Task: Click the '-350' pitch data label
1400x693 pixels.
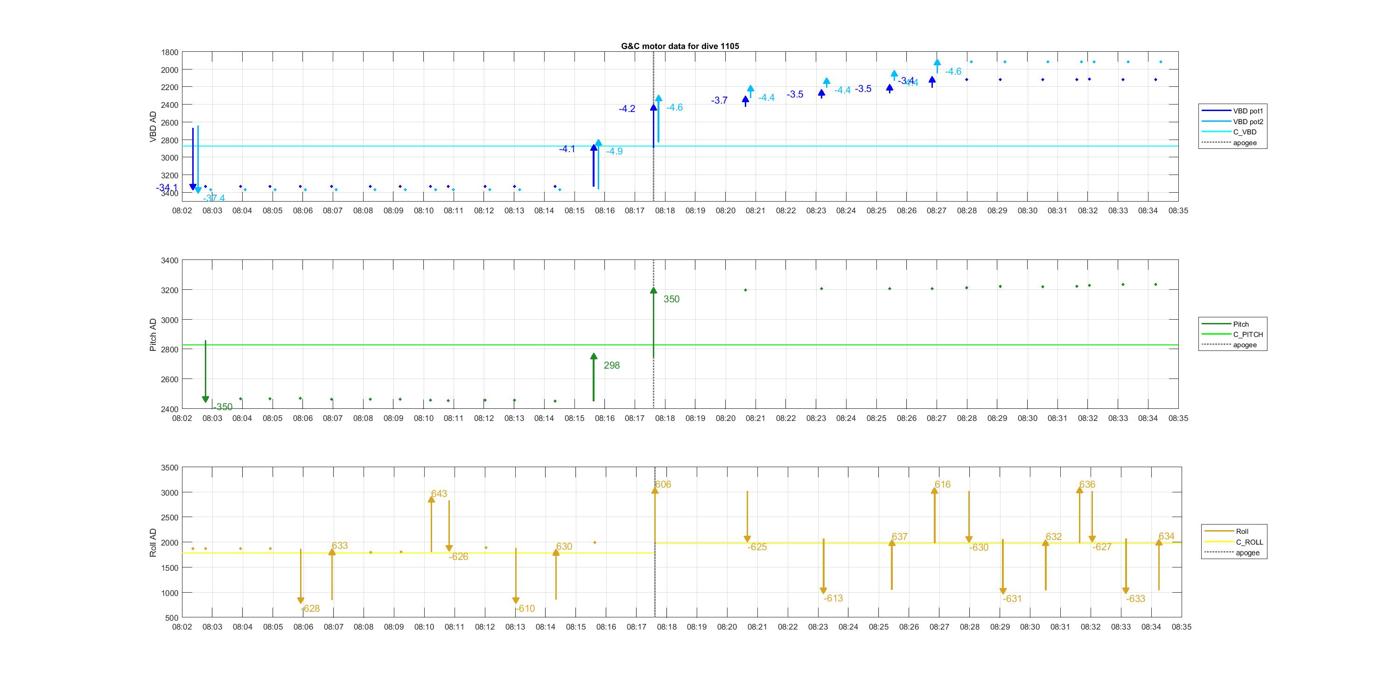Action: (x=222, y=407)
